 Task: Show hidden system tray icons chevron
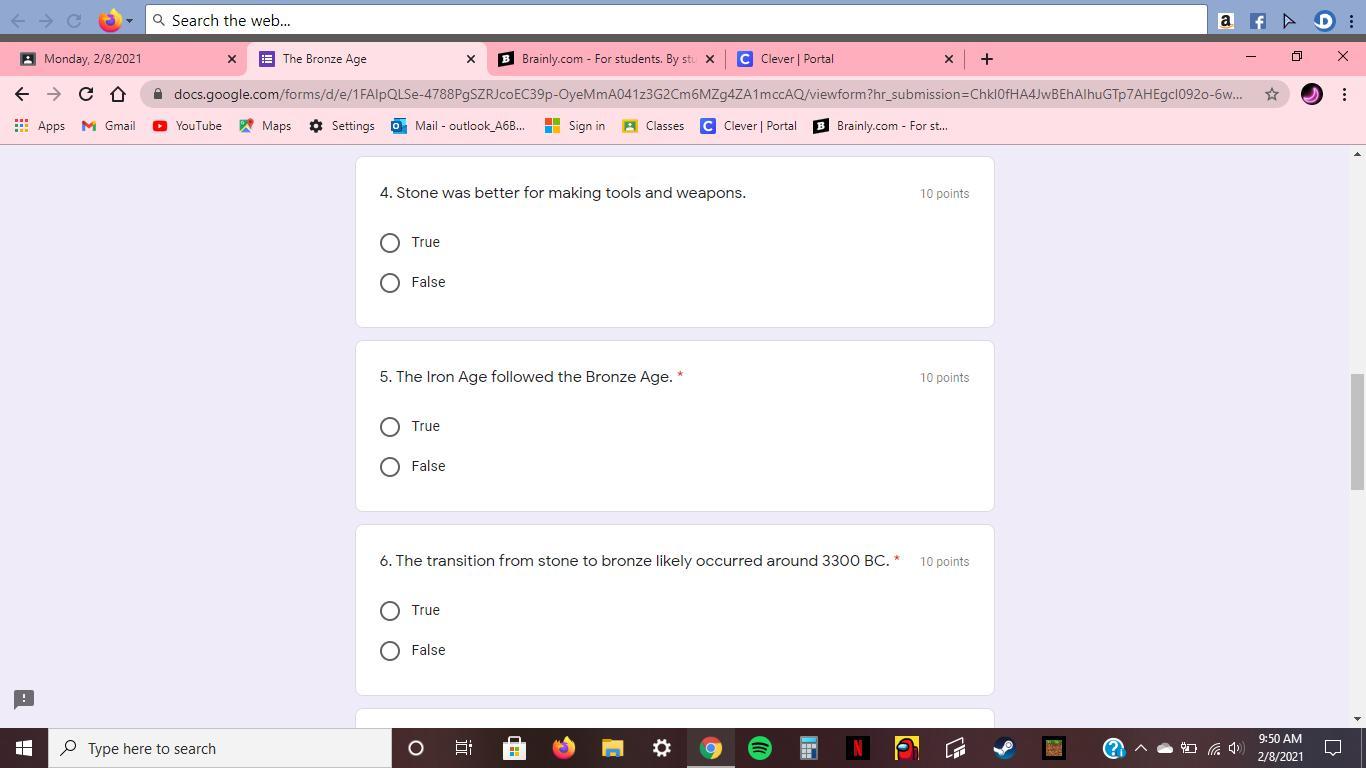1140,748
